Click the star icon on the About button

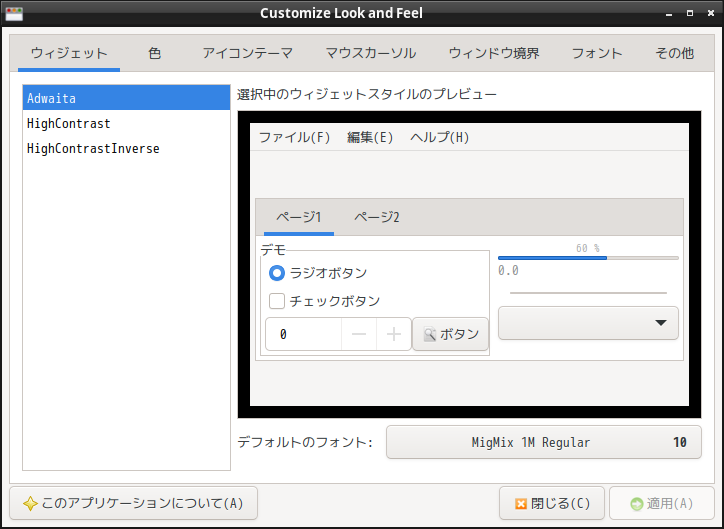pos(31,503)
